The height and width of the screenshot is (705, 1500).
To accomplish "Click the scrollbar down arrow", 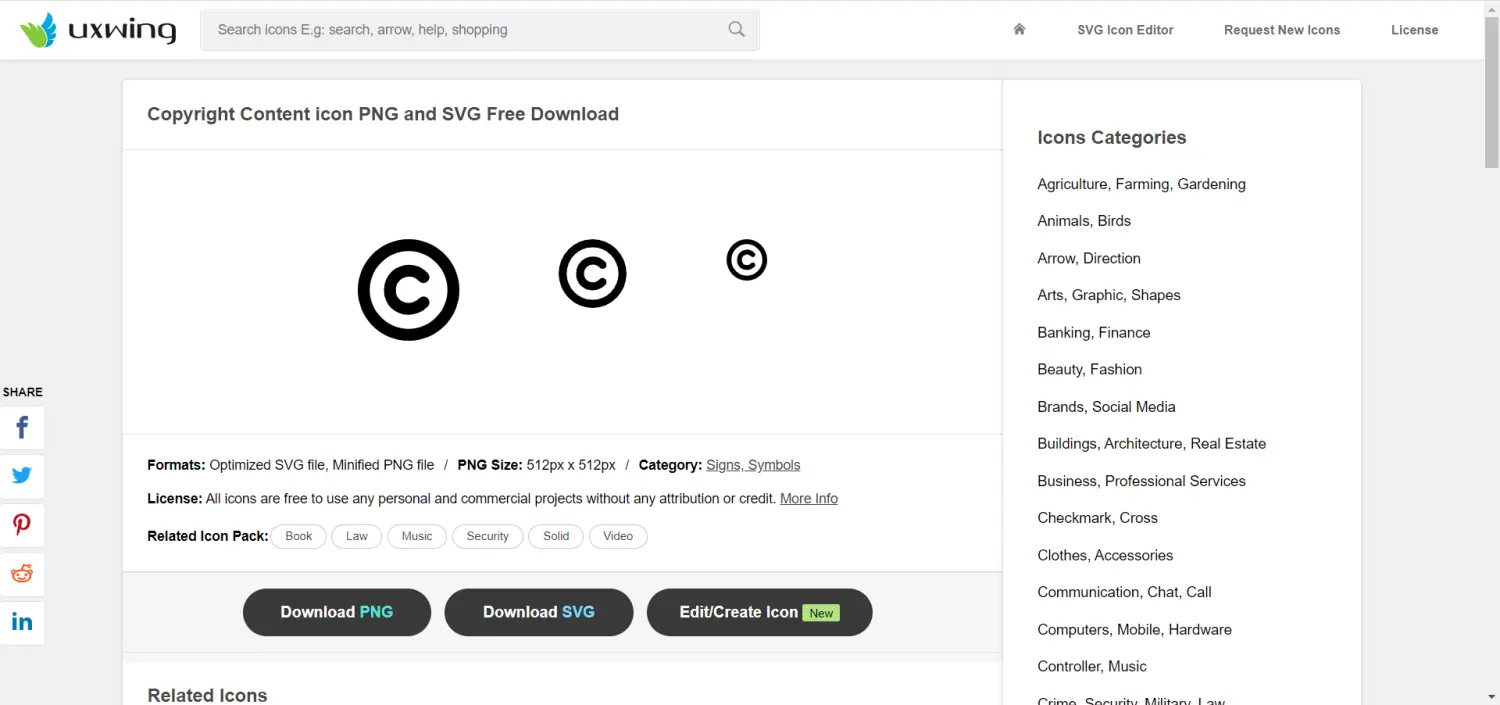I will pos(1491,696).
